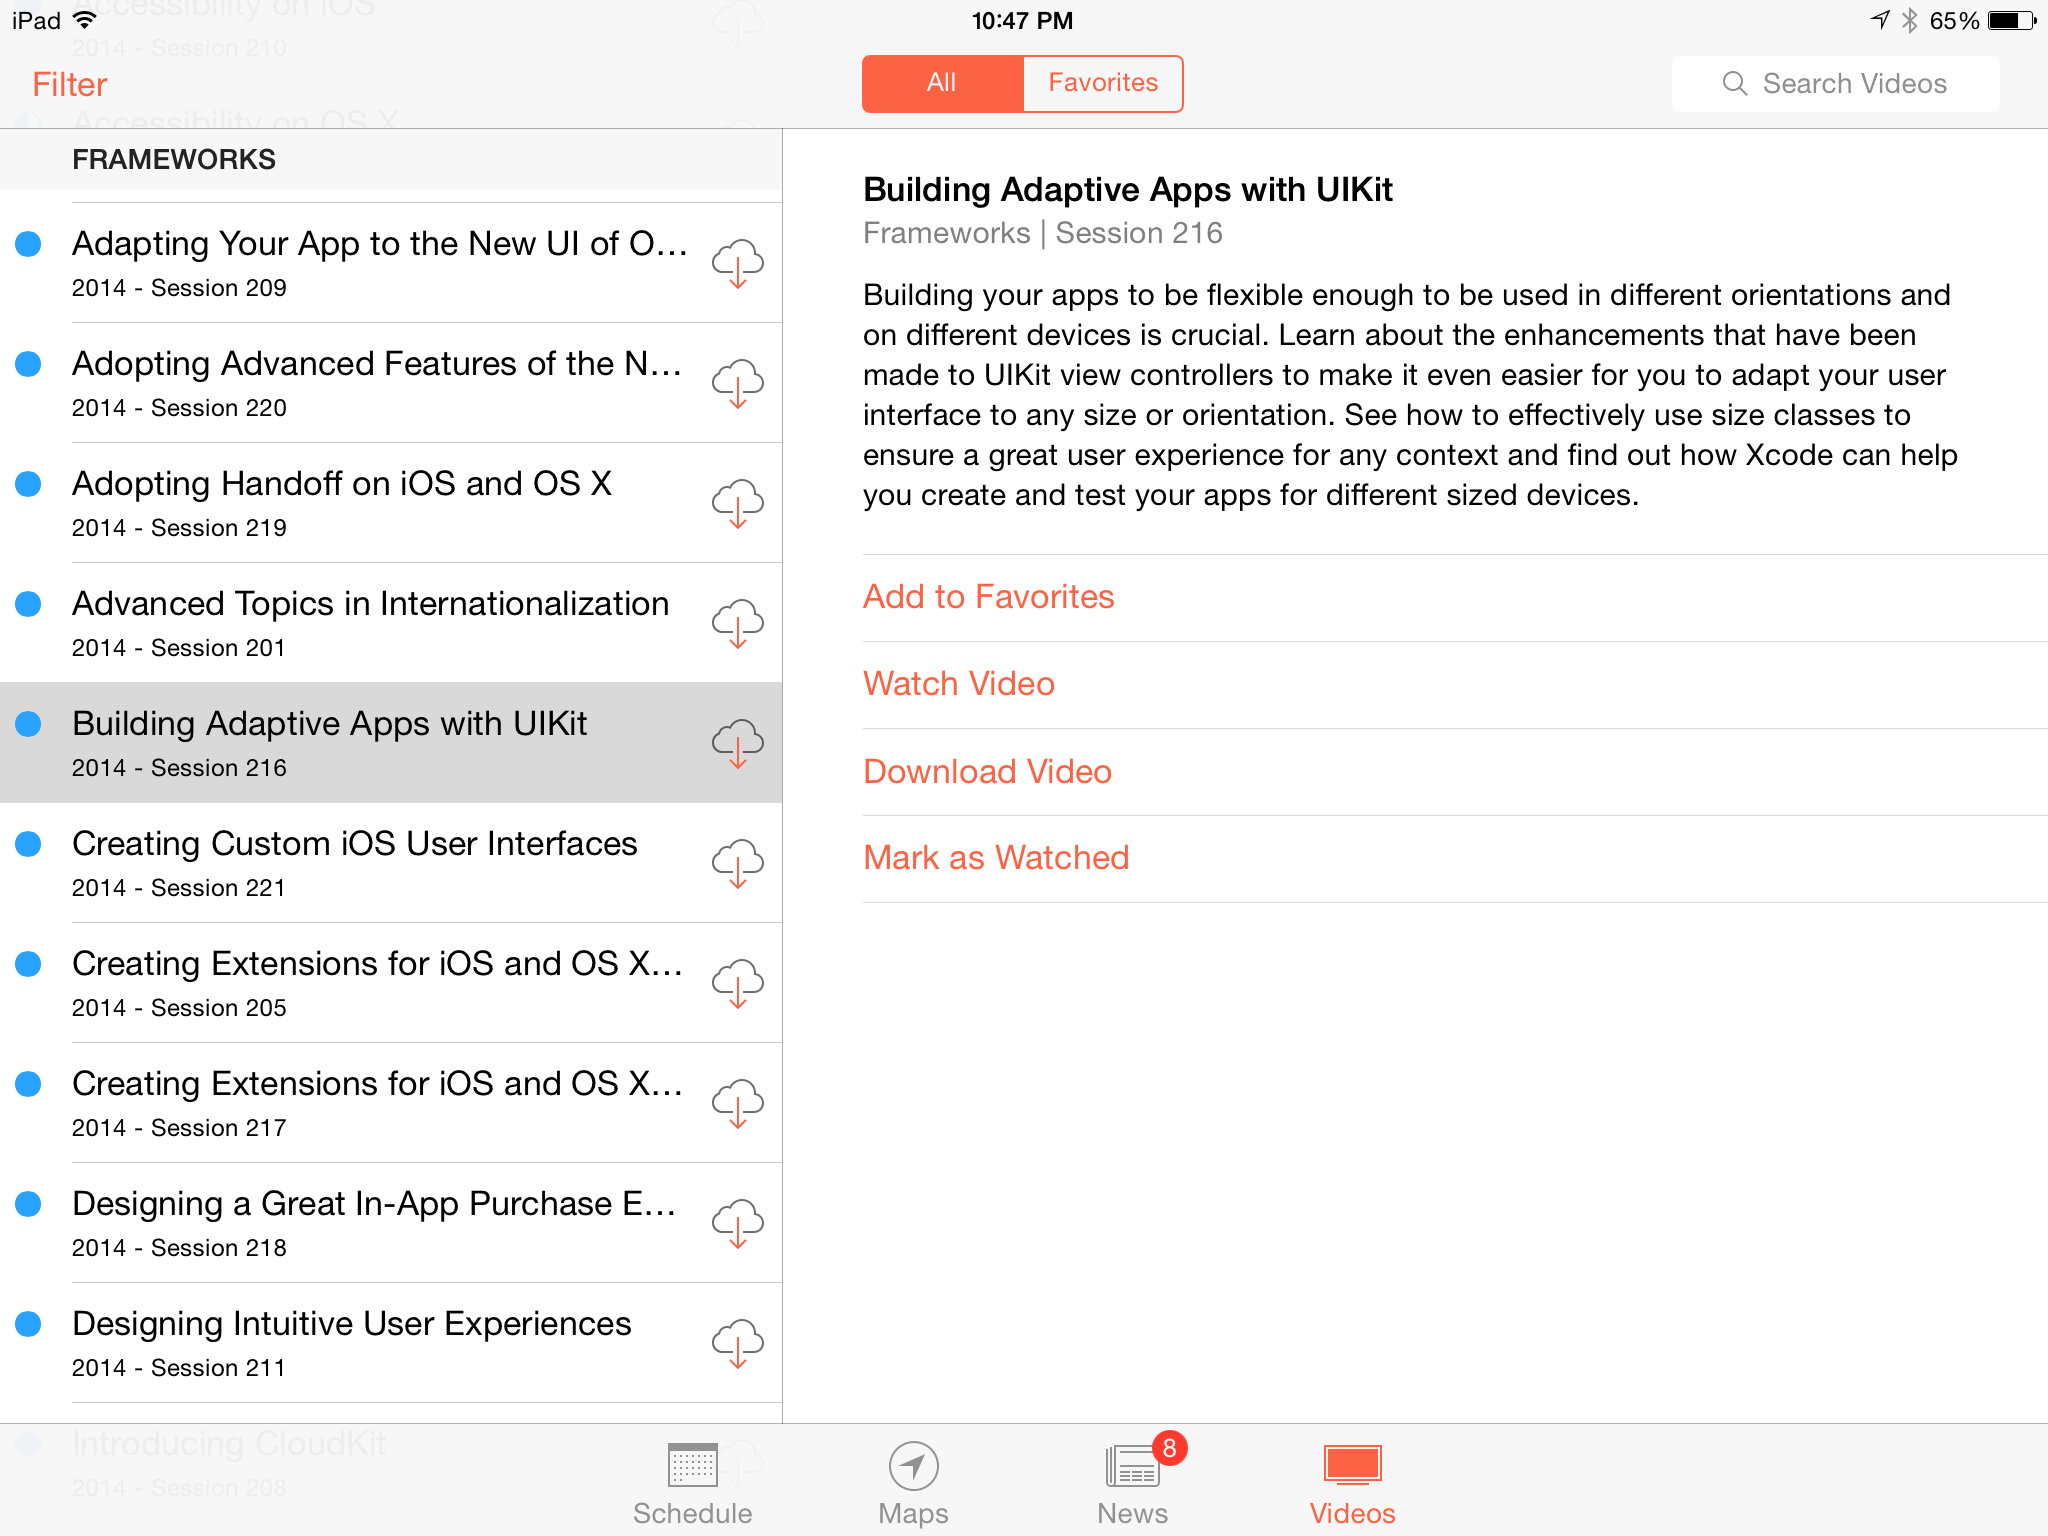Viewport: 2048px width, 1536px height.
Task: Select Designing Intuitive User Experiences
Action: pyautogui.click(x=391, y=1343)
